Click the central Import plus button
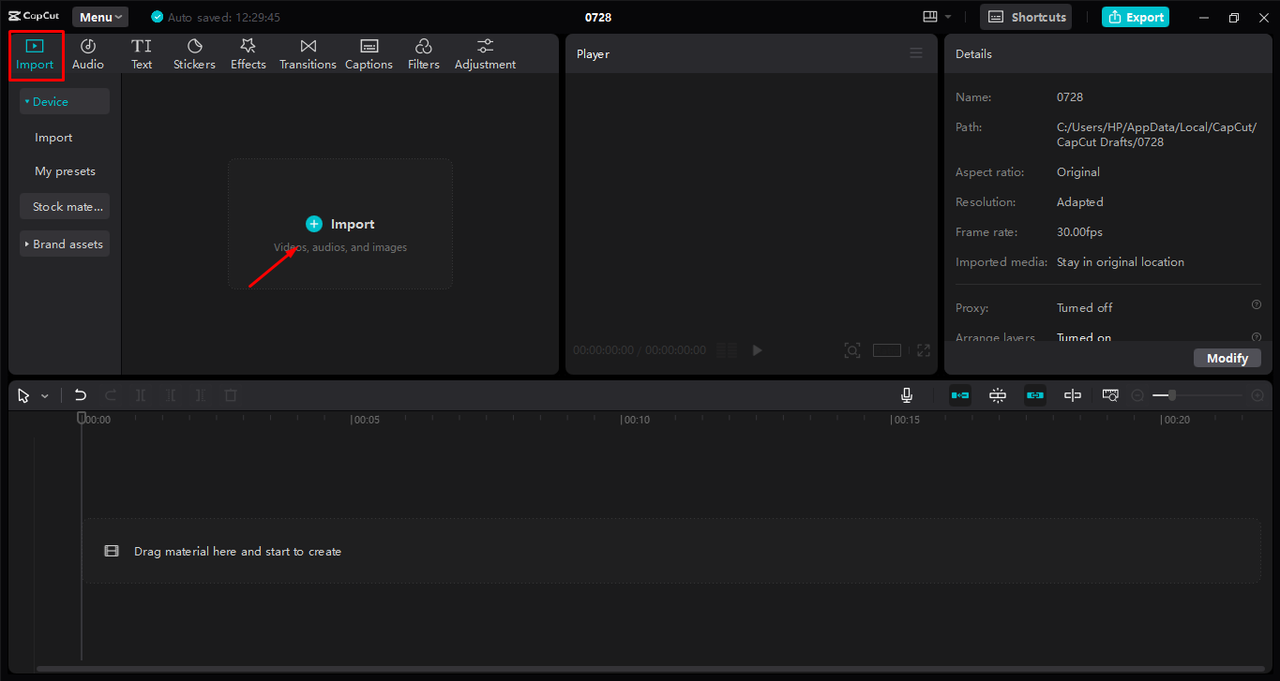The image size is (1280, 681). (x=314, y=224)
